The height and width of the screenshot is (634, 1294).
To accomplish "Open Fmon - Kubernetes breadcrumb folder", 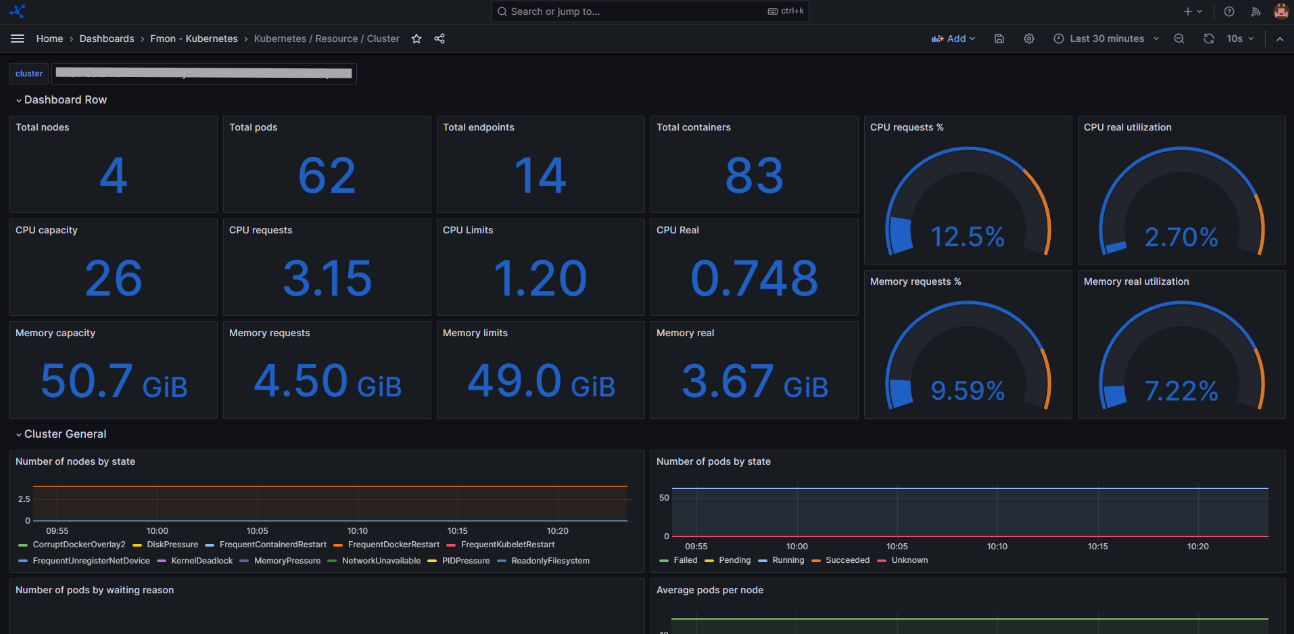I will tap(193, 39).
